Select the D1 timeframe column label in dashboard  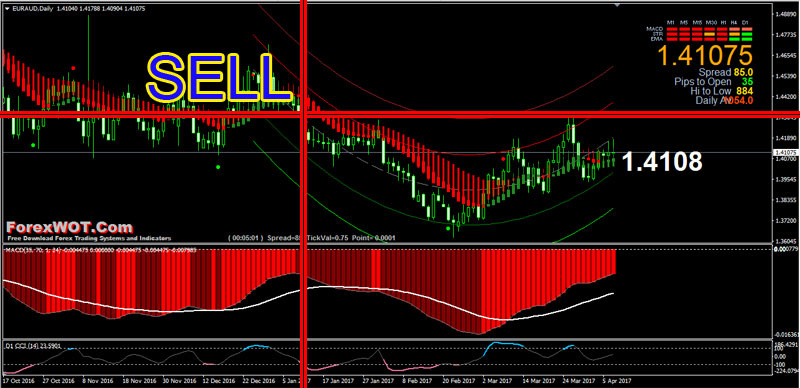[x=745, y=22]
